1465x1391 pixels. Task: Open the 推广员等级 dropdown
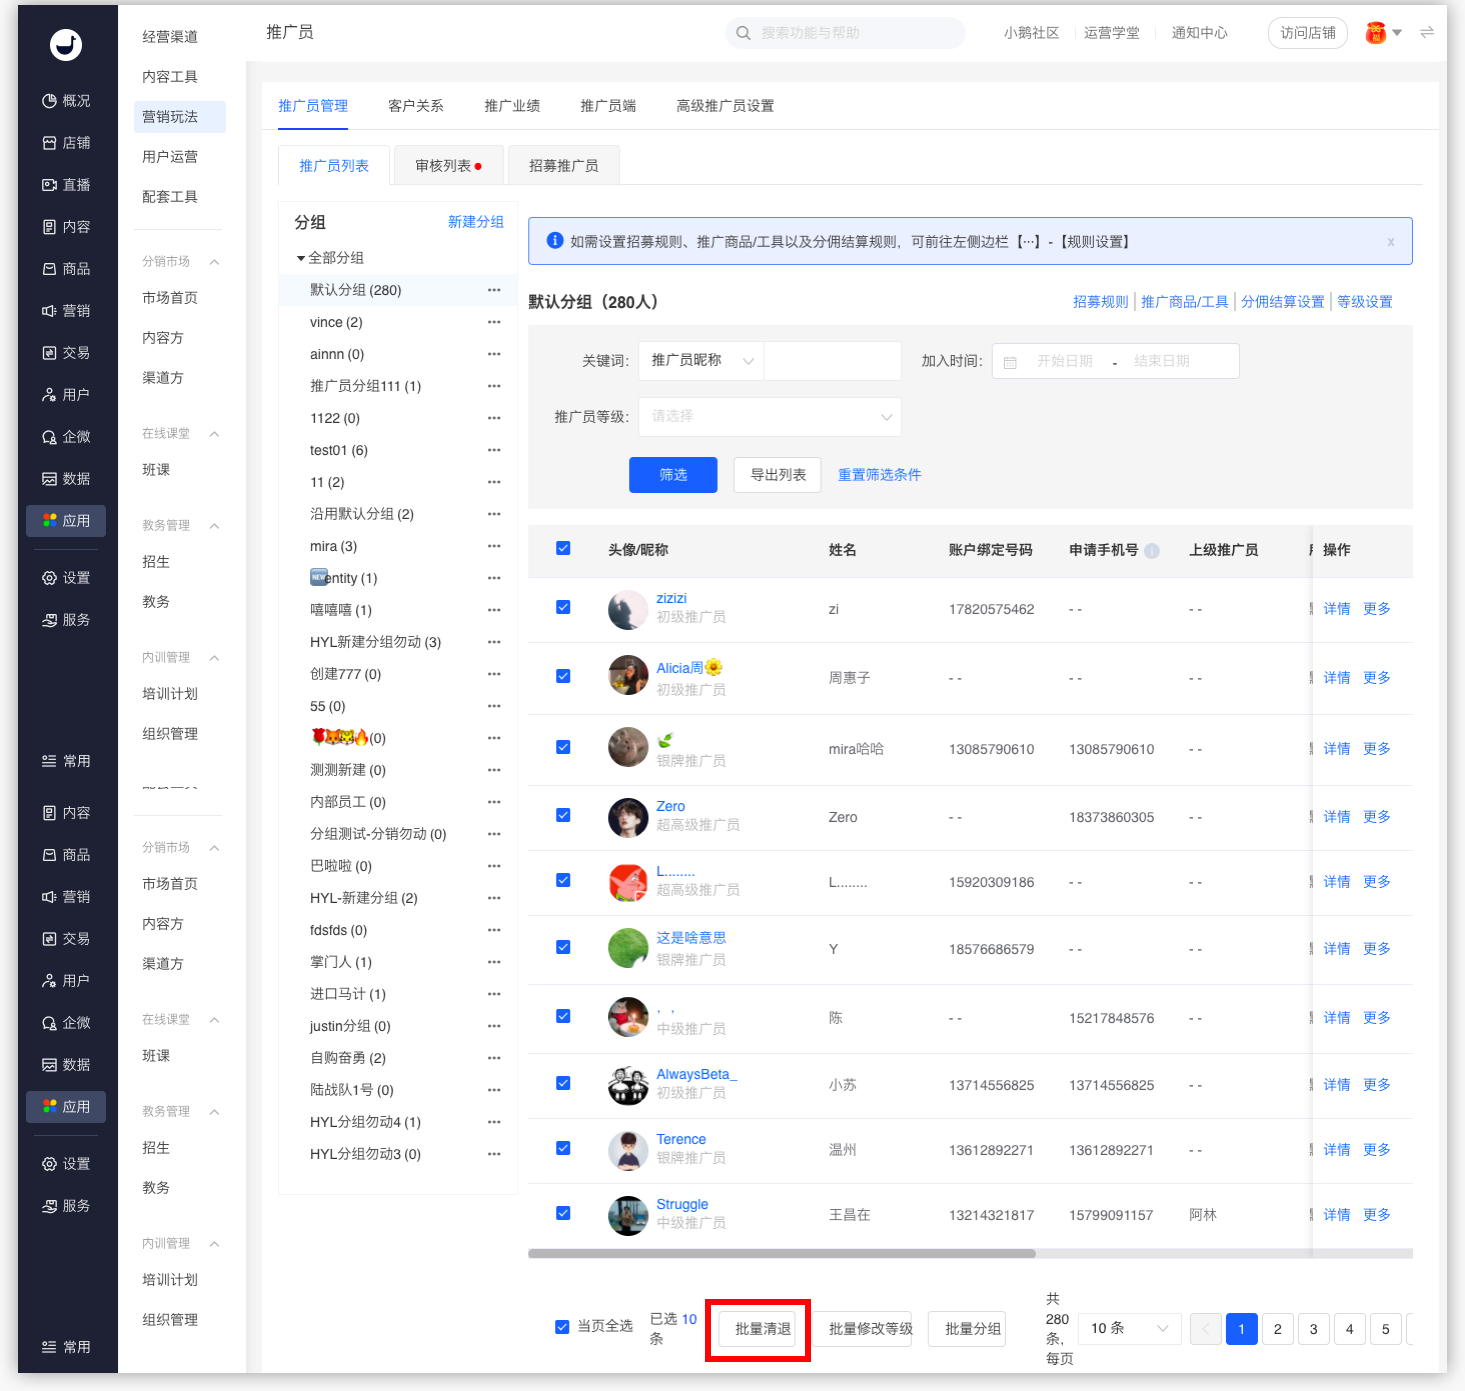(x=770, y=417)
